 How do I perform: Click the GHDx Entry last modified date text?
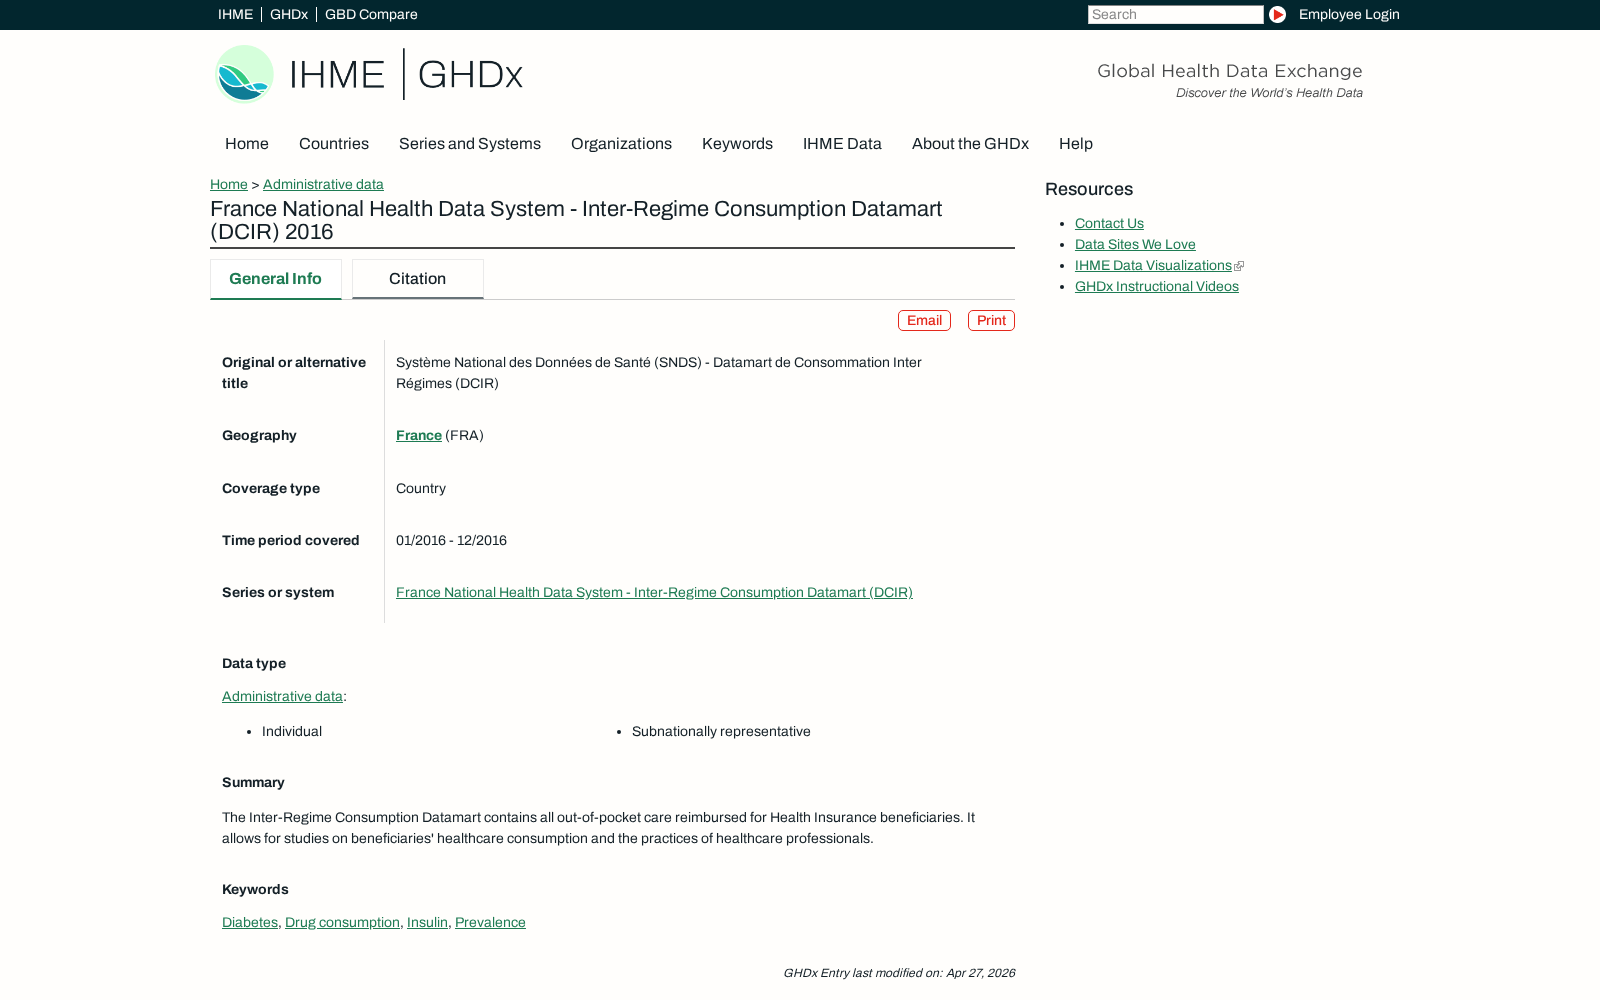point(899,973)
